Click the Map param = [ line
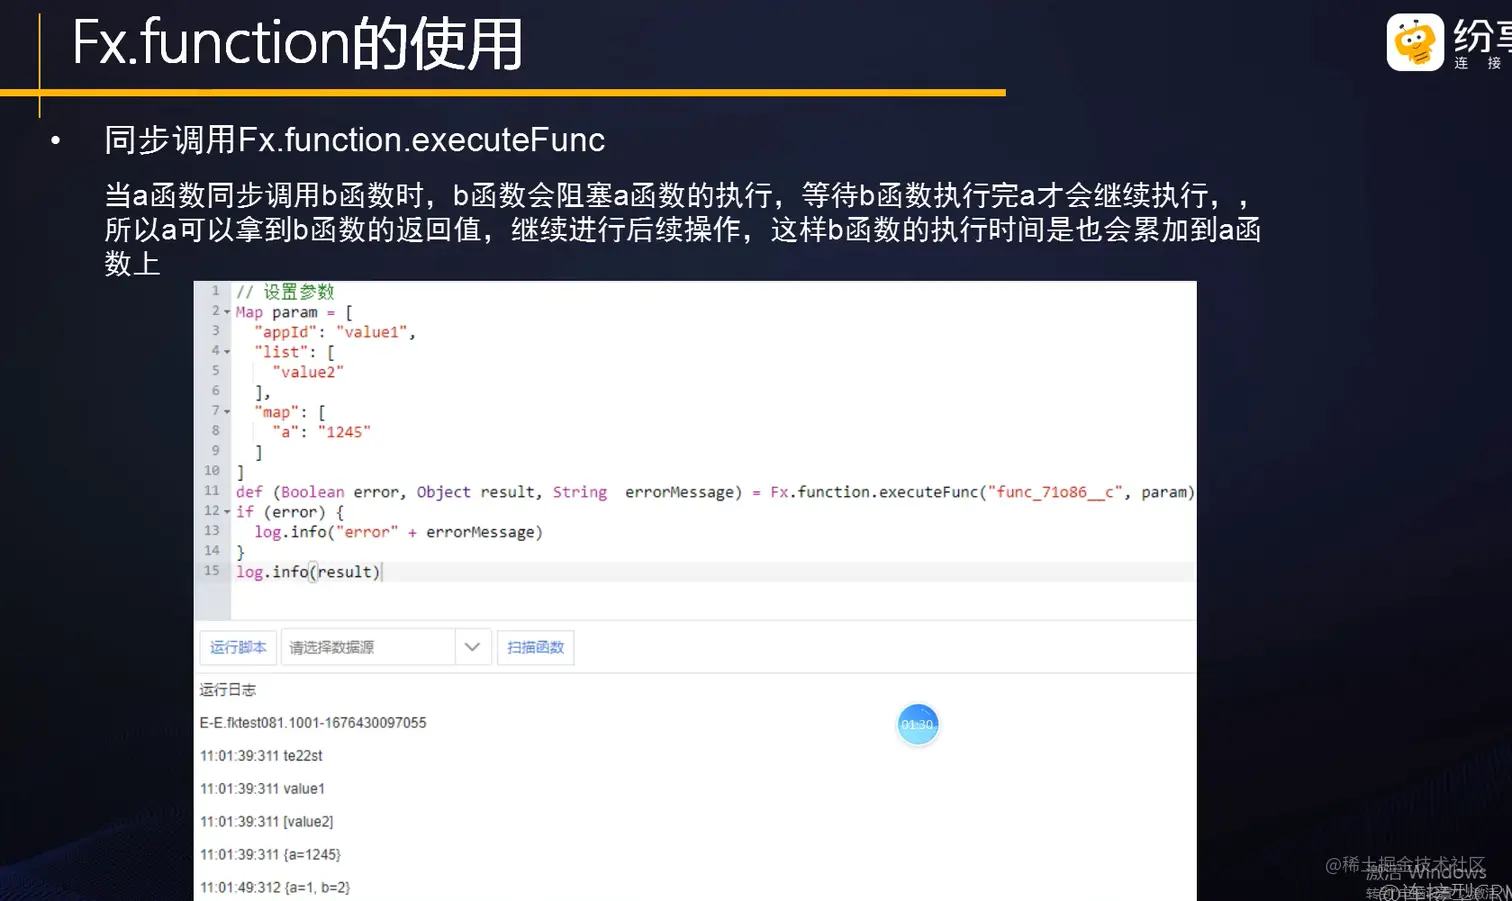The height and width of the screenshot is (901, 1512). click(294, 312)
